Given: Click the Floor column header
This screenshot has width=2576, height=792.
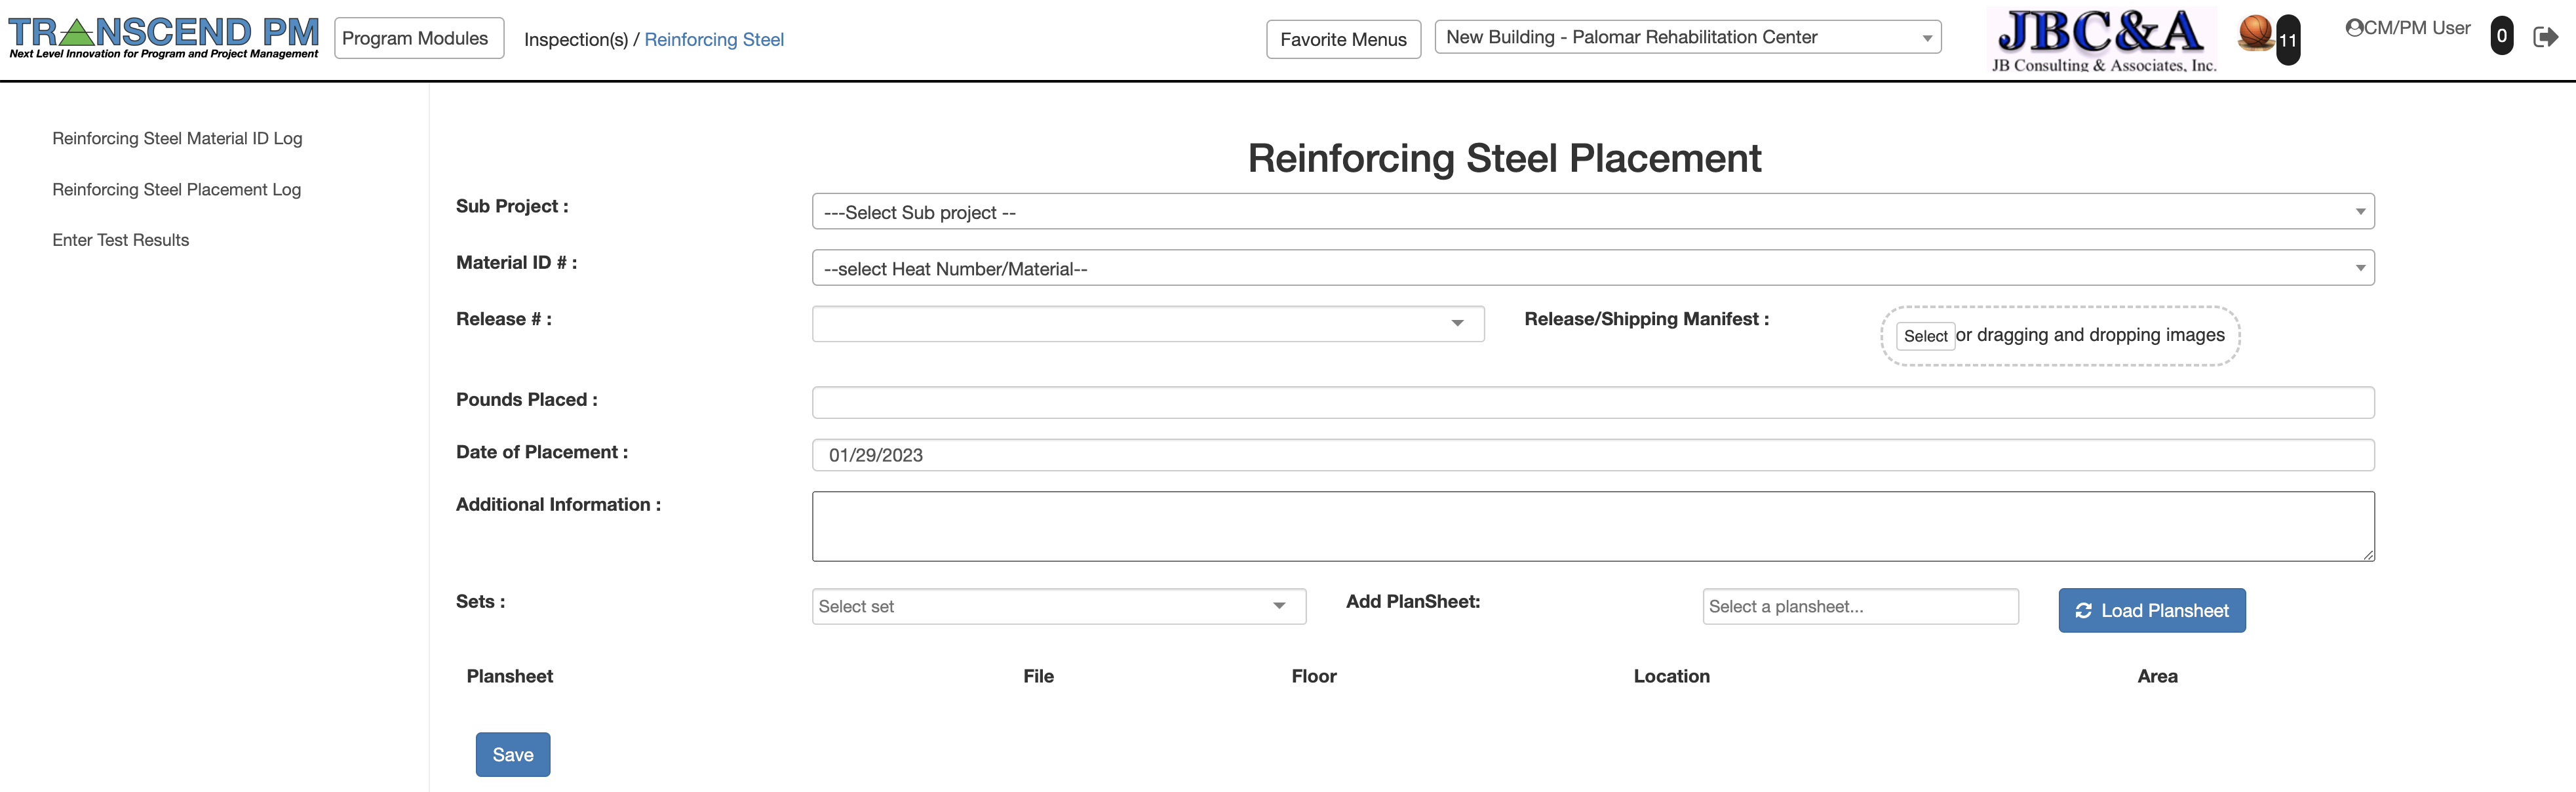Looking at the screenshot, I should point(1313,676).
